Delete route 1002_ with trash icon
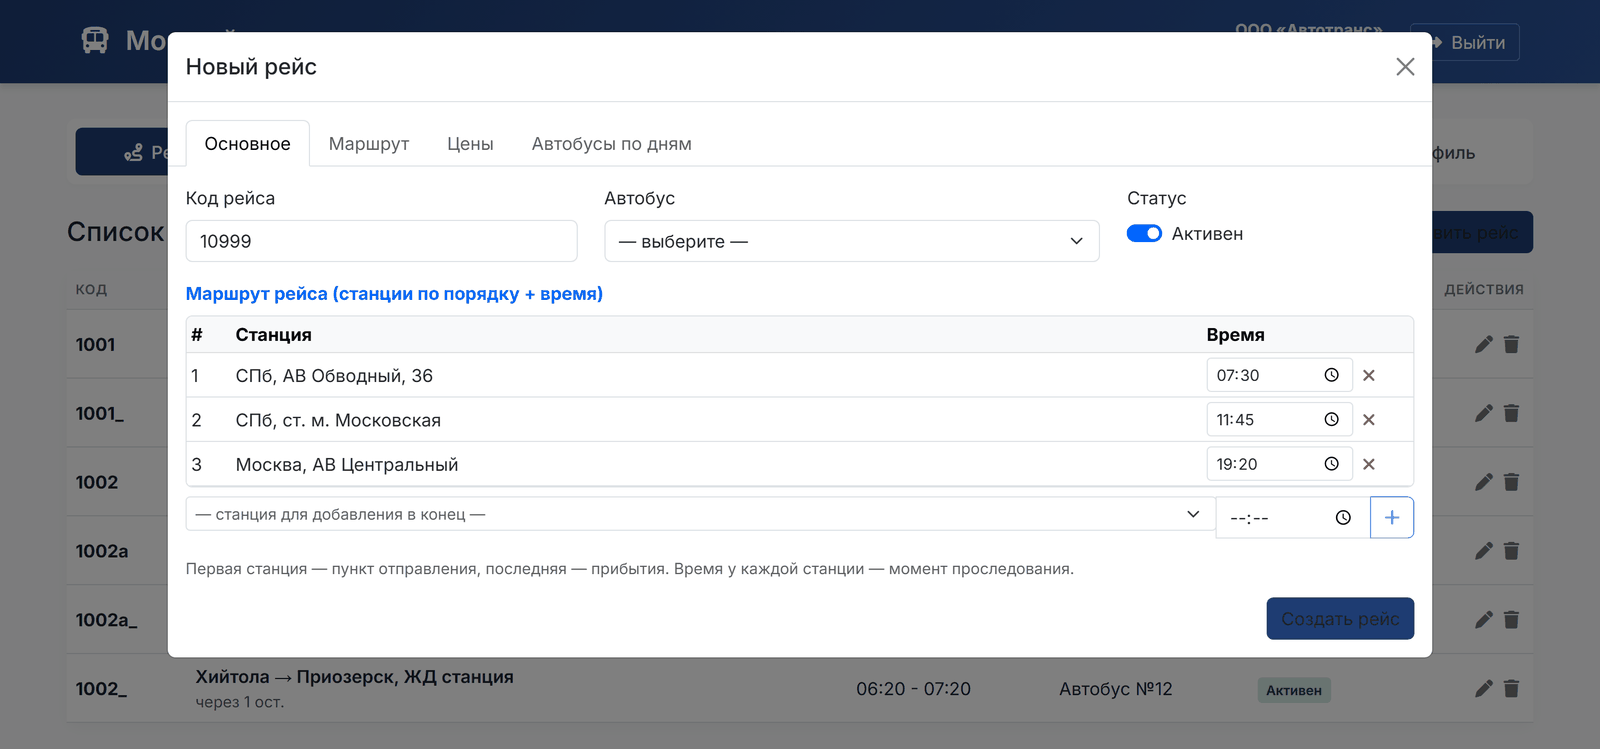Viewport: 1600px width, 749px height. pyautogui.click(x=1511, y=689)
